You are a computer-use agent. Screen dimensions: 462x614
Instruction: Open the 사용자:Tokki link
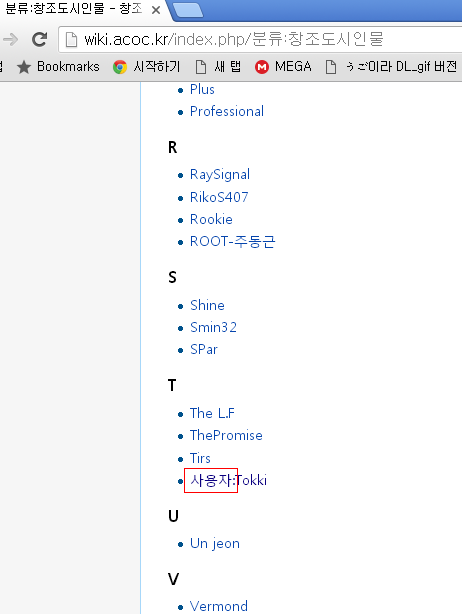coord(228,480)
